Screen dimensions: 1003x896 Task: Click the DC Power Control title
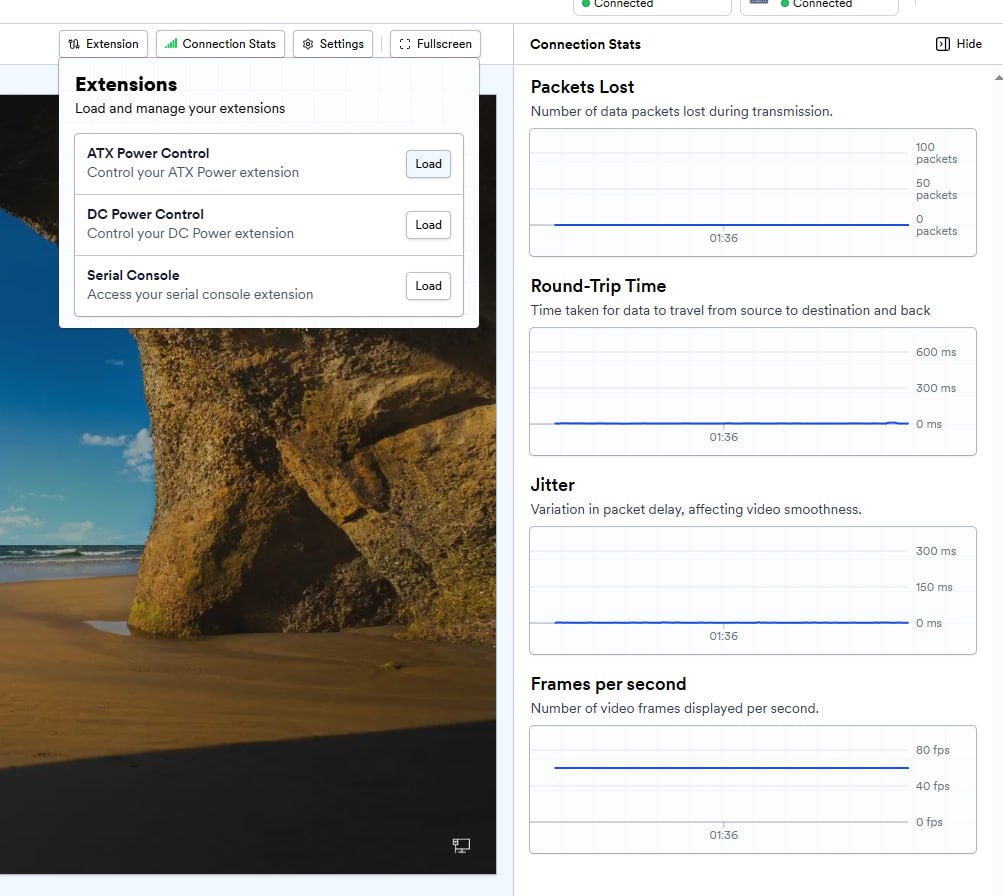click(x=145, y=214)
